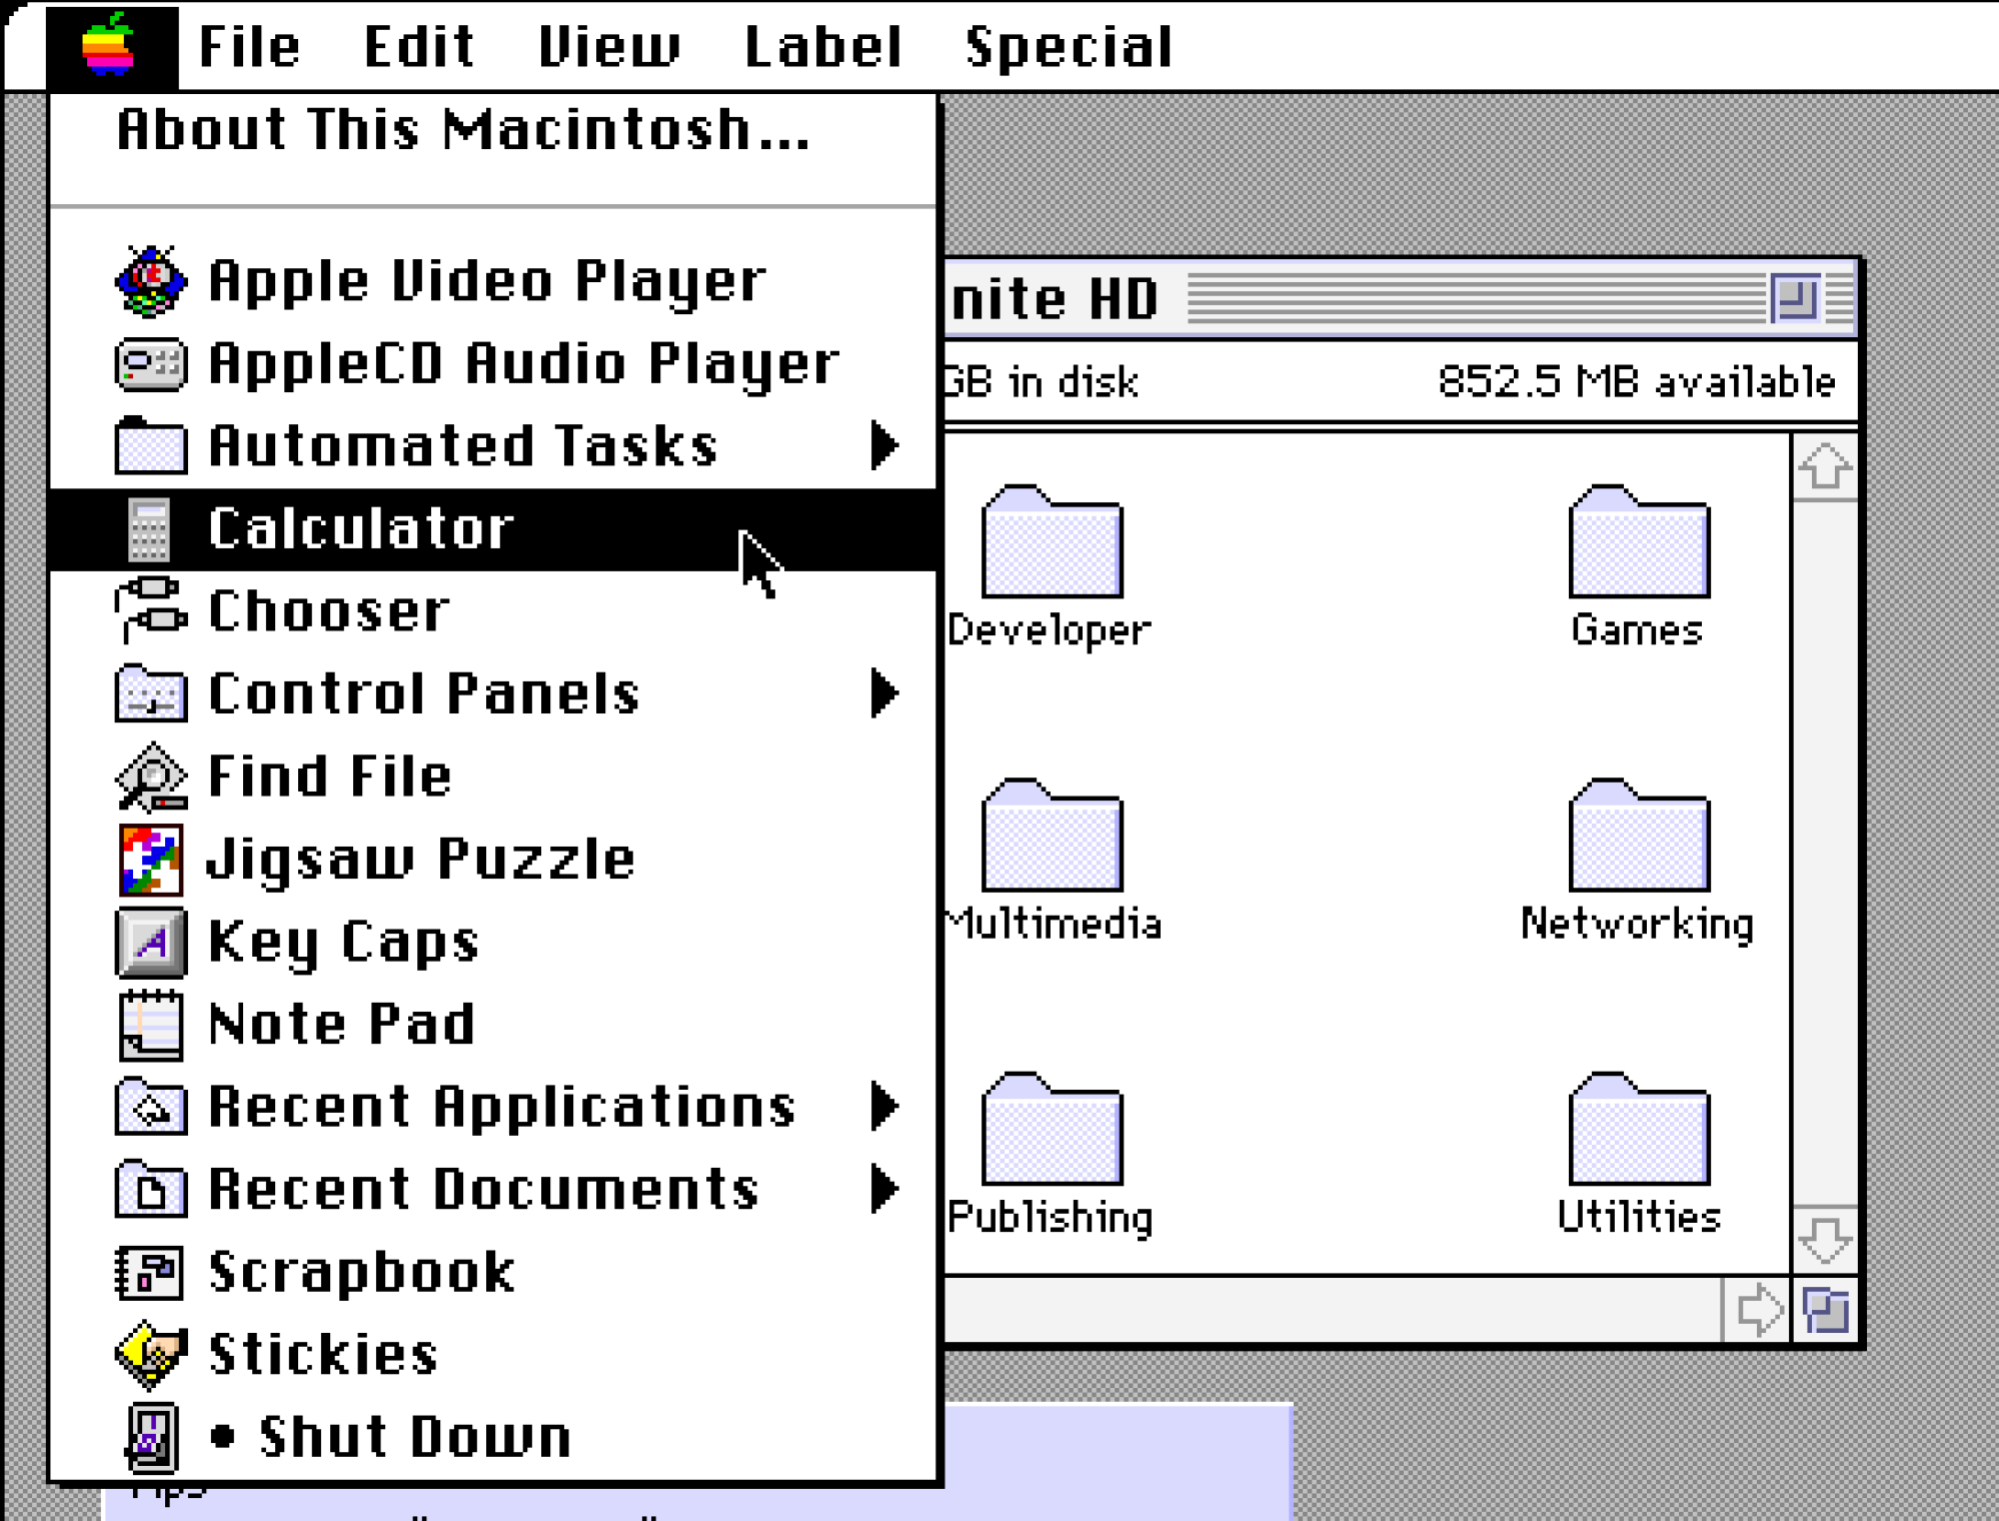
Task: Choose the Calculator text label
Action: coord(360,529)
